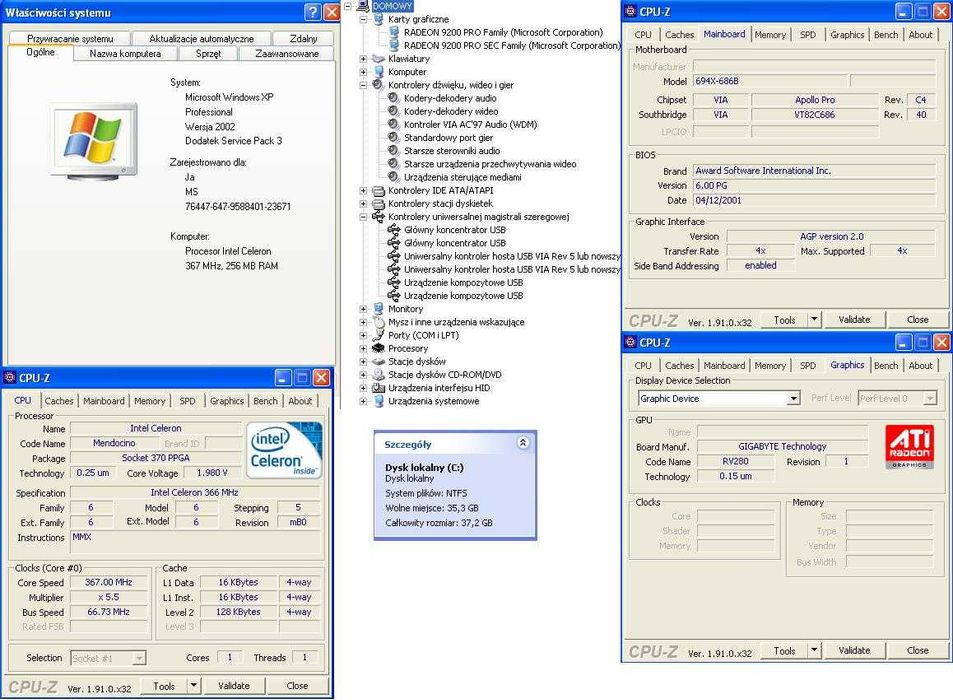Click the Intel Celeron 366 MHz specification field

click(194, 493)
